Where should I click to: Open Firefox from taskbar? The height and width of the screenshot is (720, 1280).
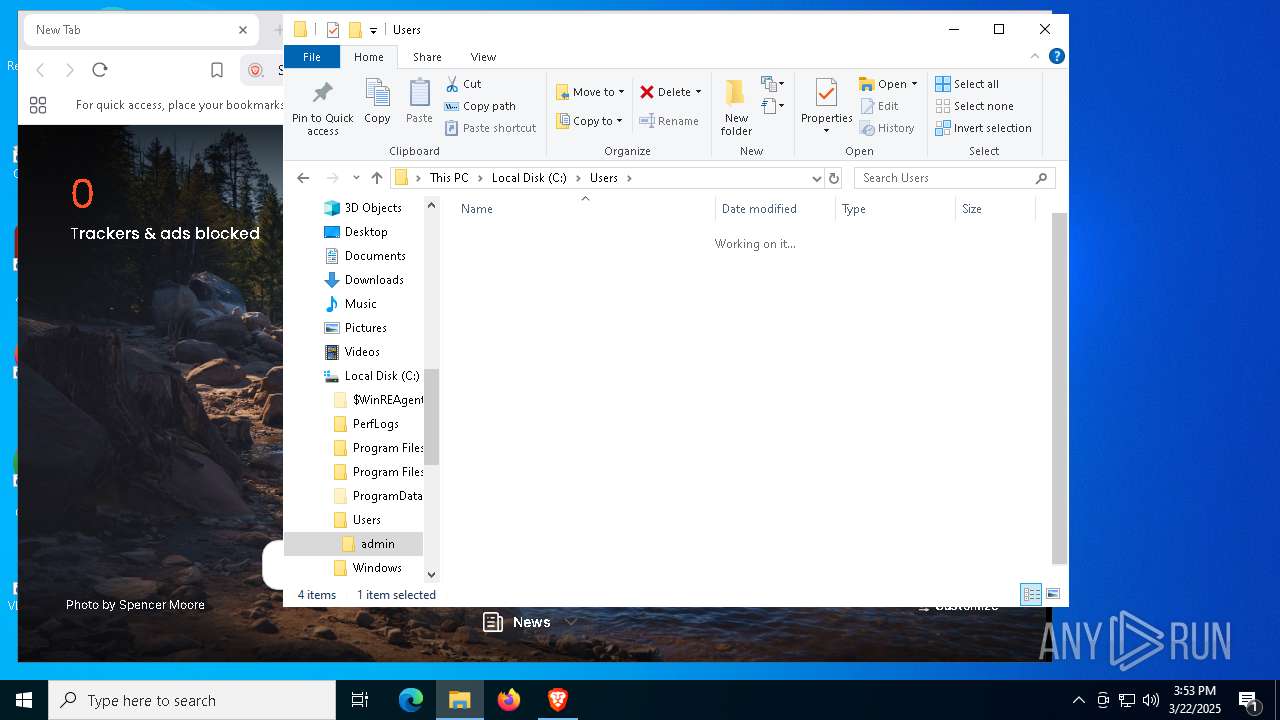[509, 700]
